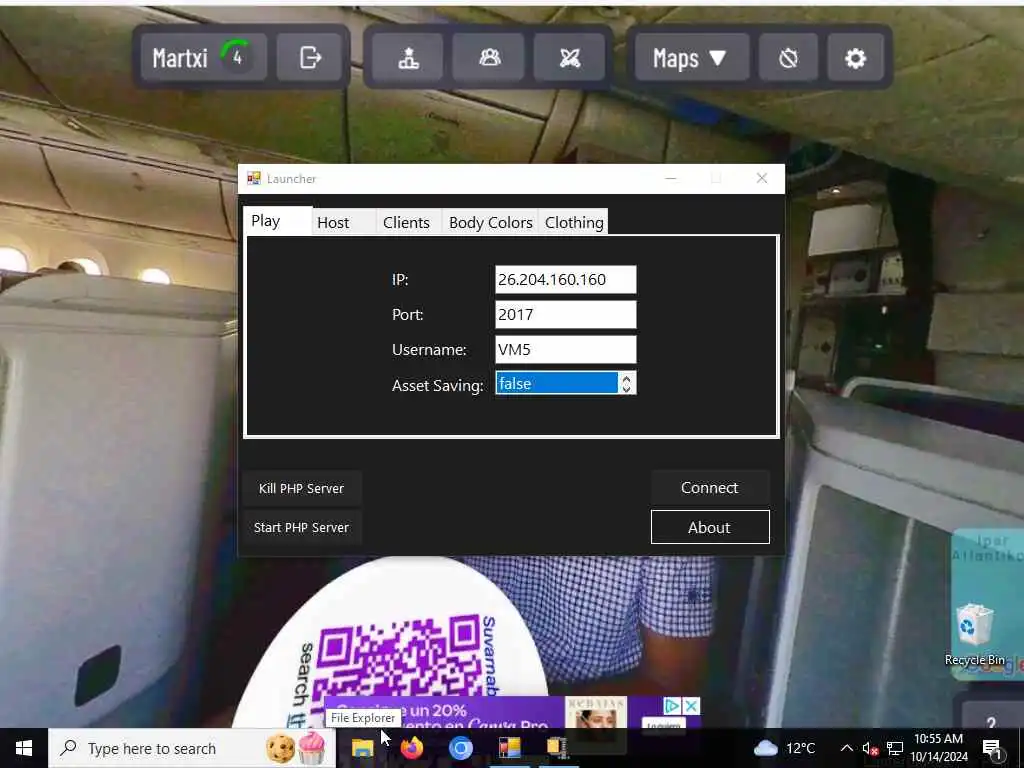Open the leaderboard podium icon

pos(408,57)
